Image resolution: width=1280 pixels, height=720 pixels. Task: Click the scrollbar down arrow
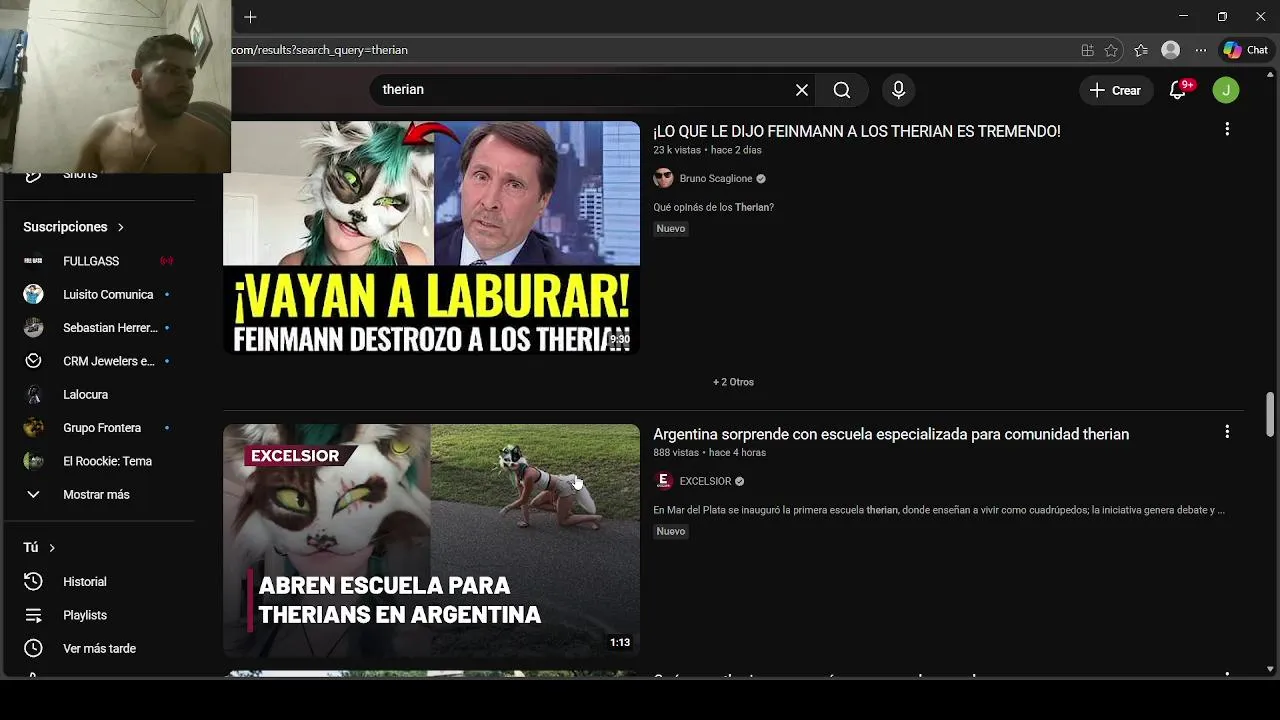click(x=1271, y=669)
